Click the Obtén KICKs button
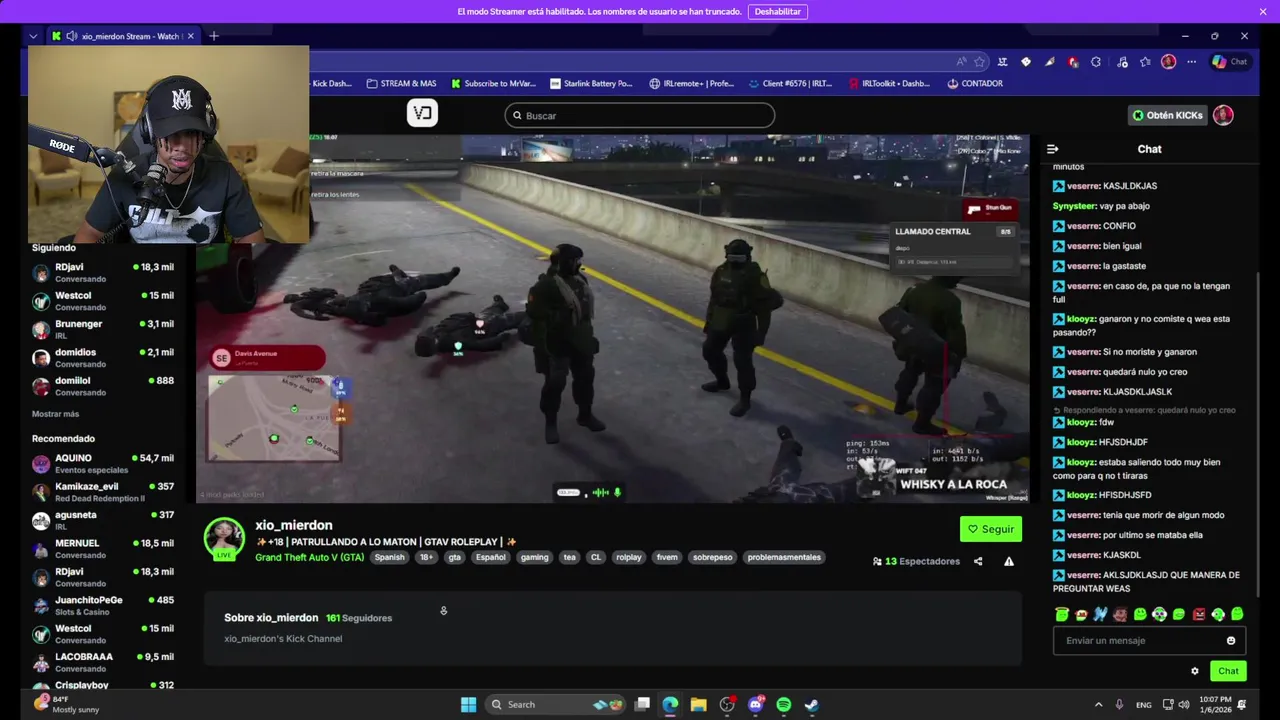The height and width of the screenshot is (720, 1280). 1167,116
